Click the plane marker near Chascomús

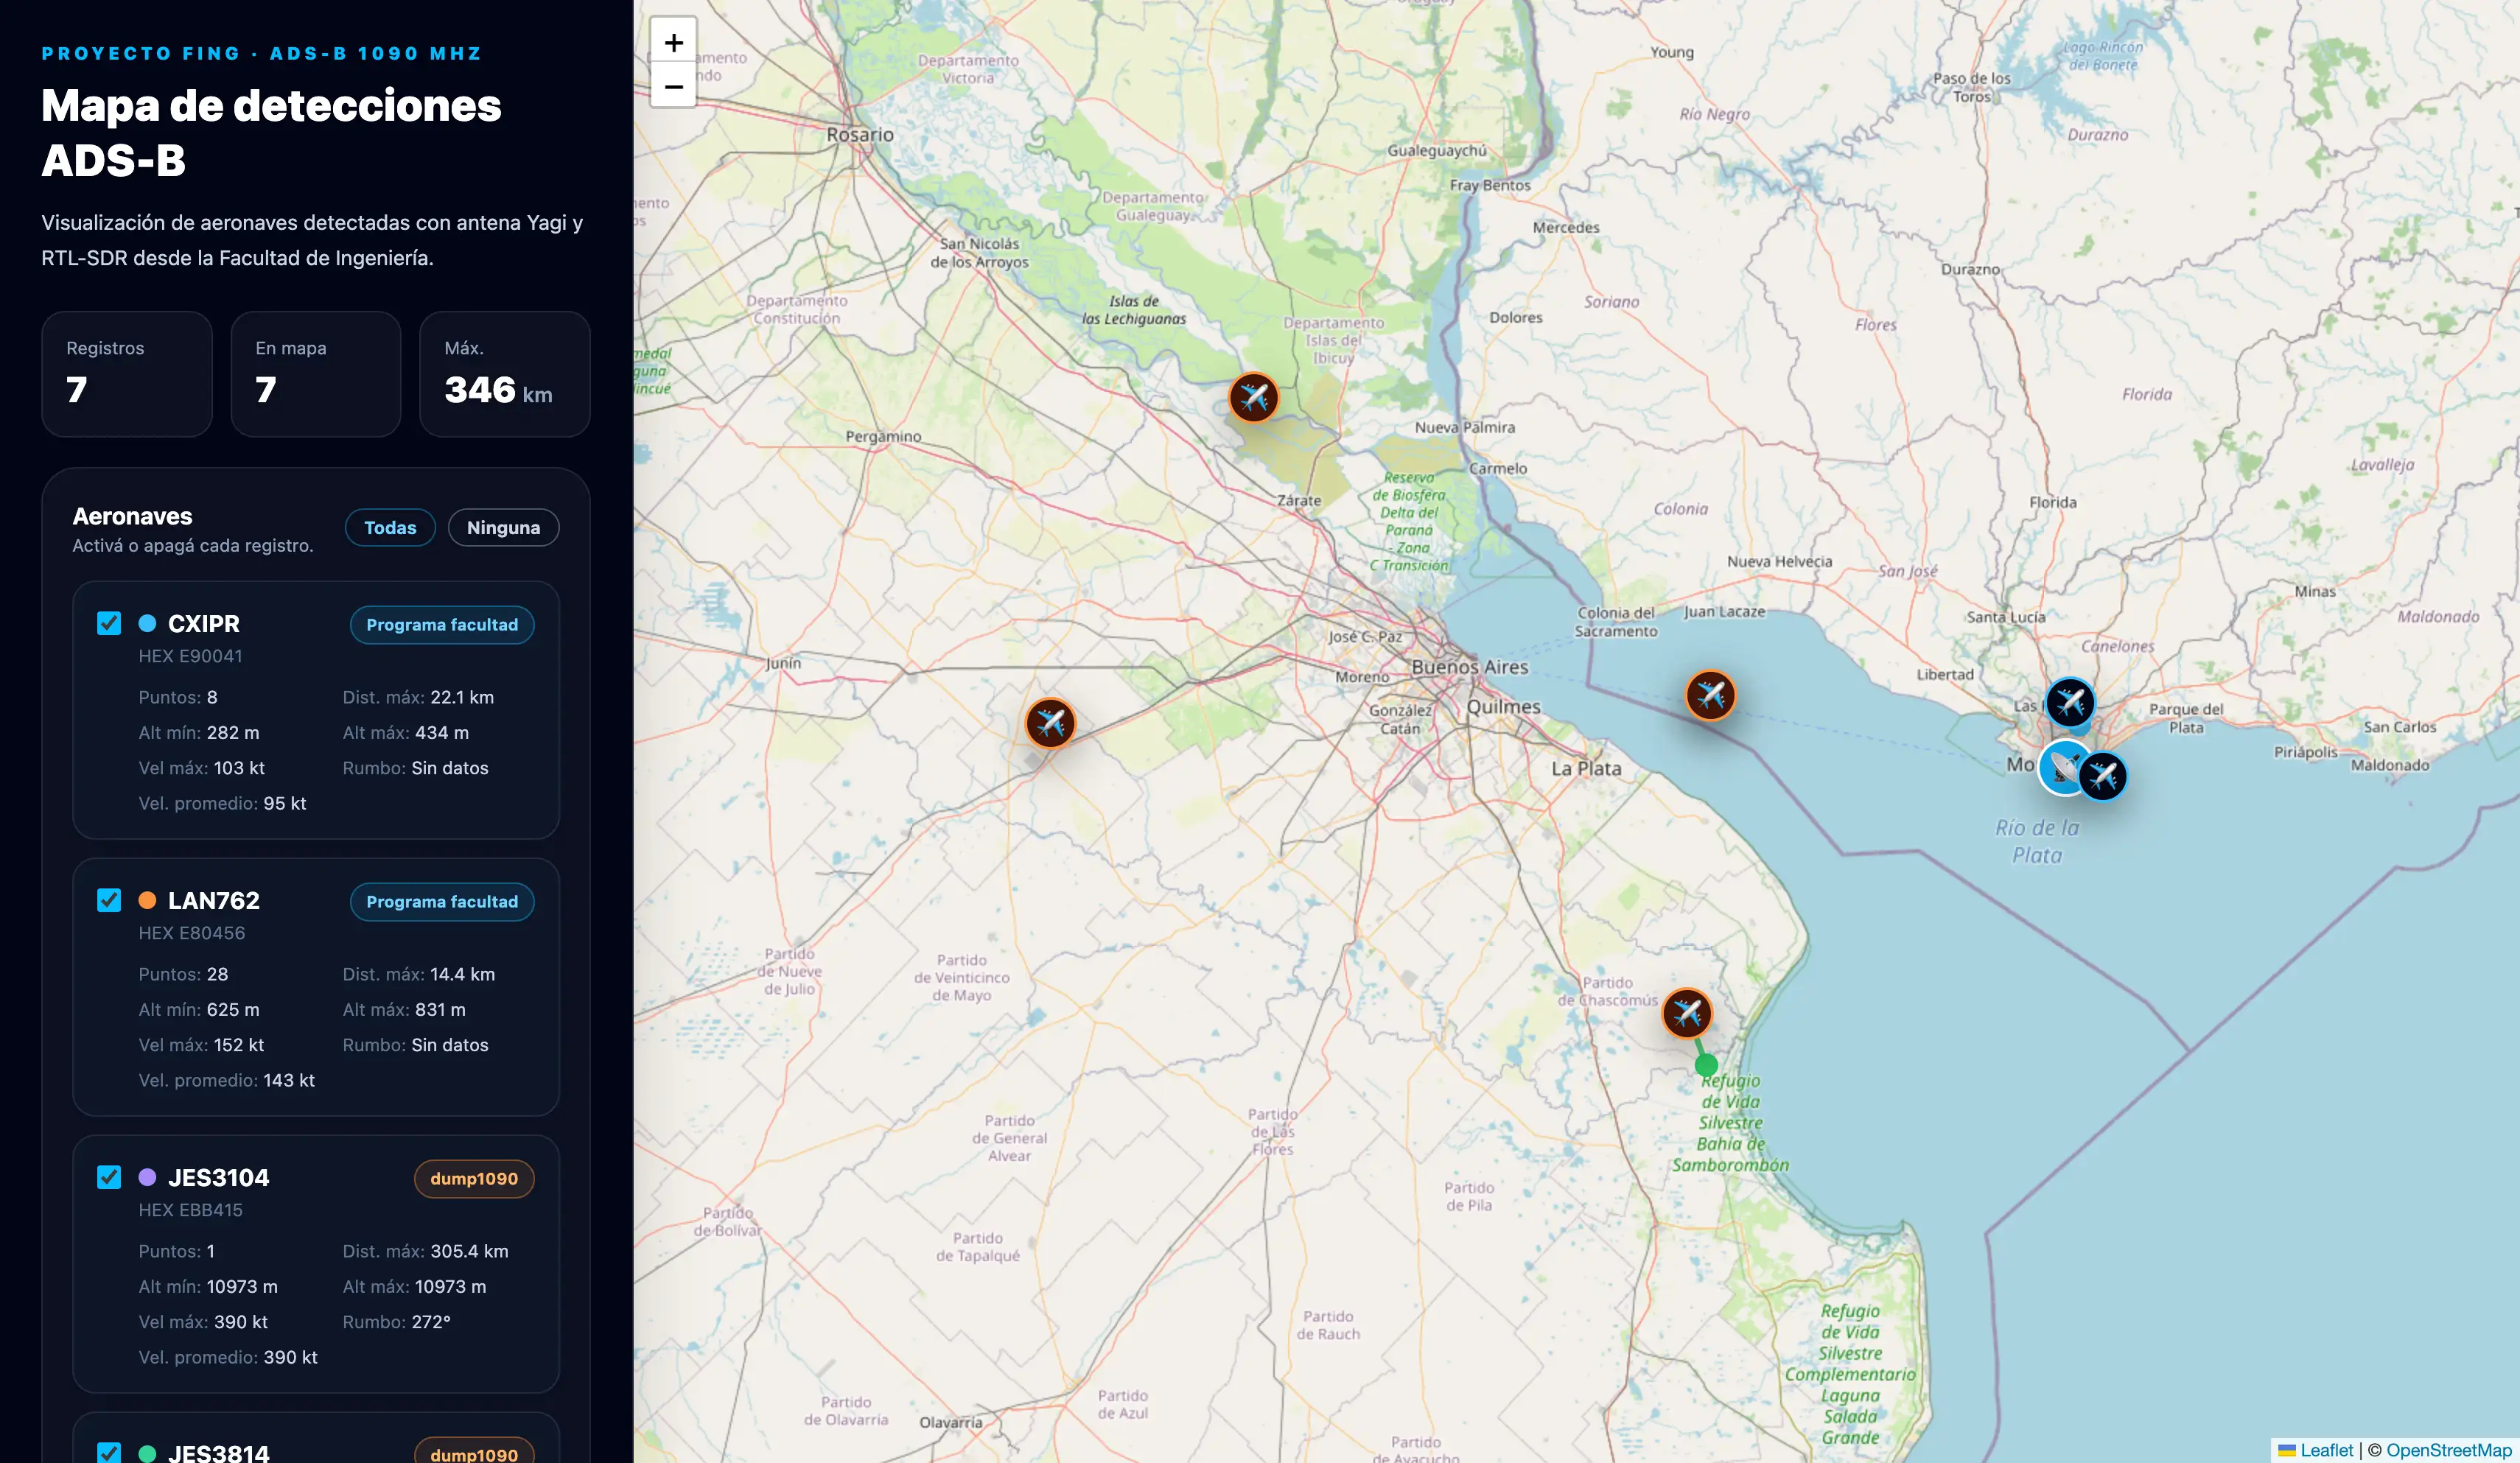coord(1687,1013)
